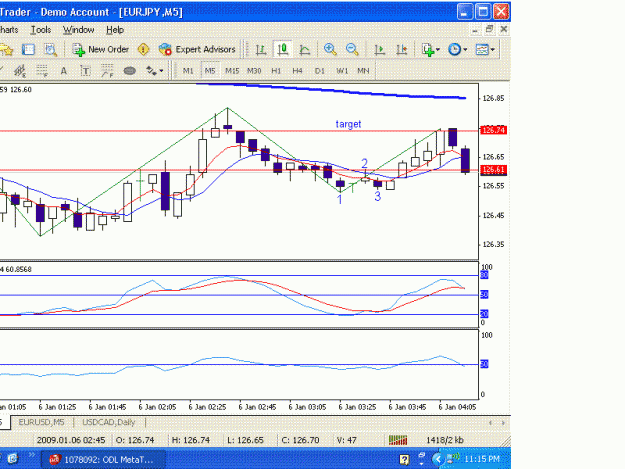This screenshot has width=625, height=469.
Task: Minimize the inner chart window
Action: click(x=475, y=29)
